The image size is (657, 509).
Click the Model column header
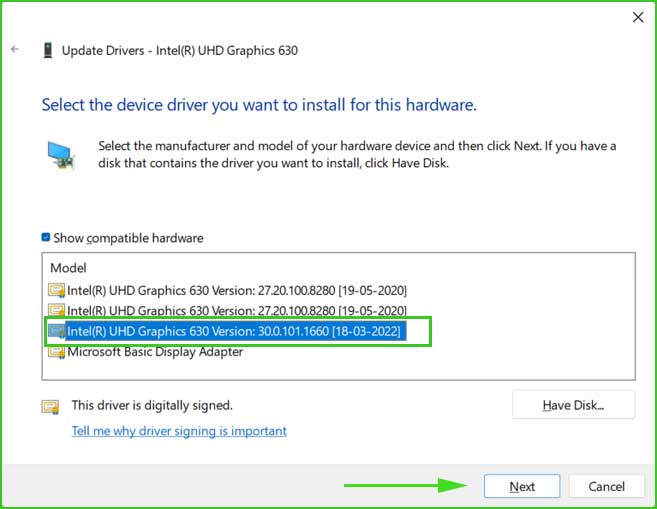(68, 268)
